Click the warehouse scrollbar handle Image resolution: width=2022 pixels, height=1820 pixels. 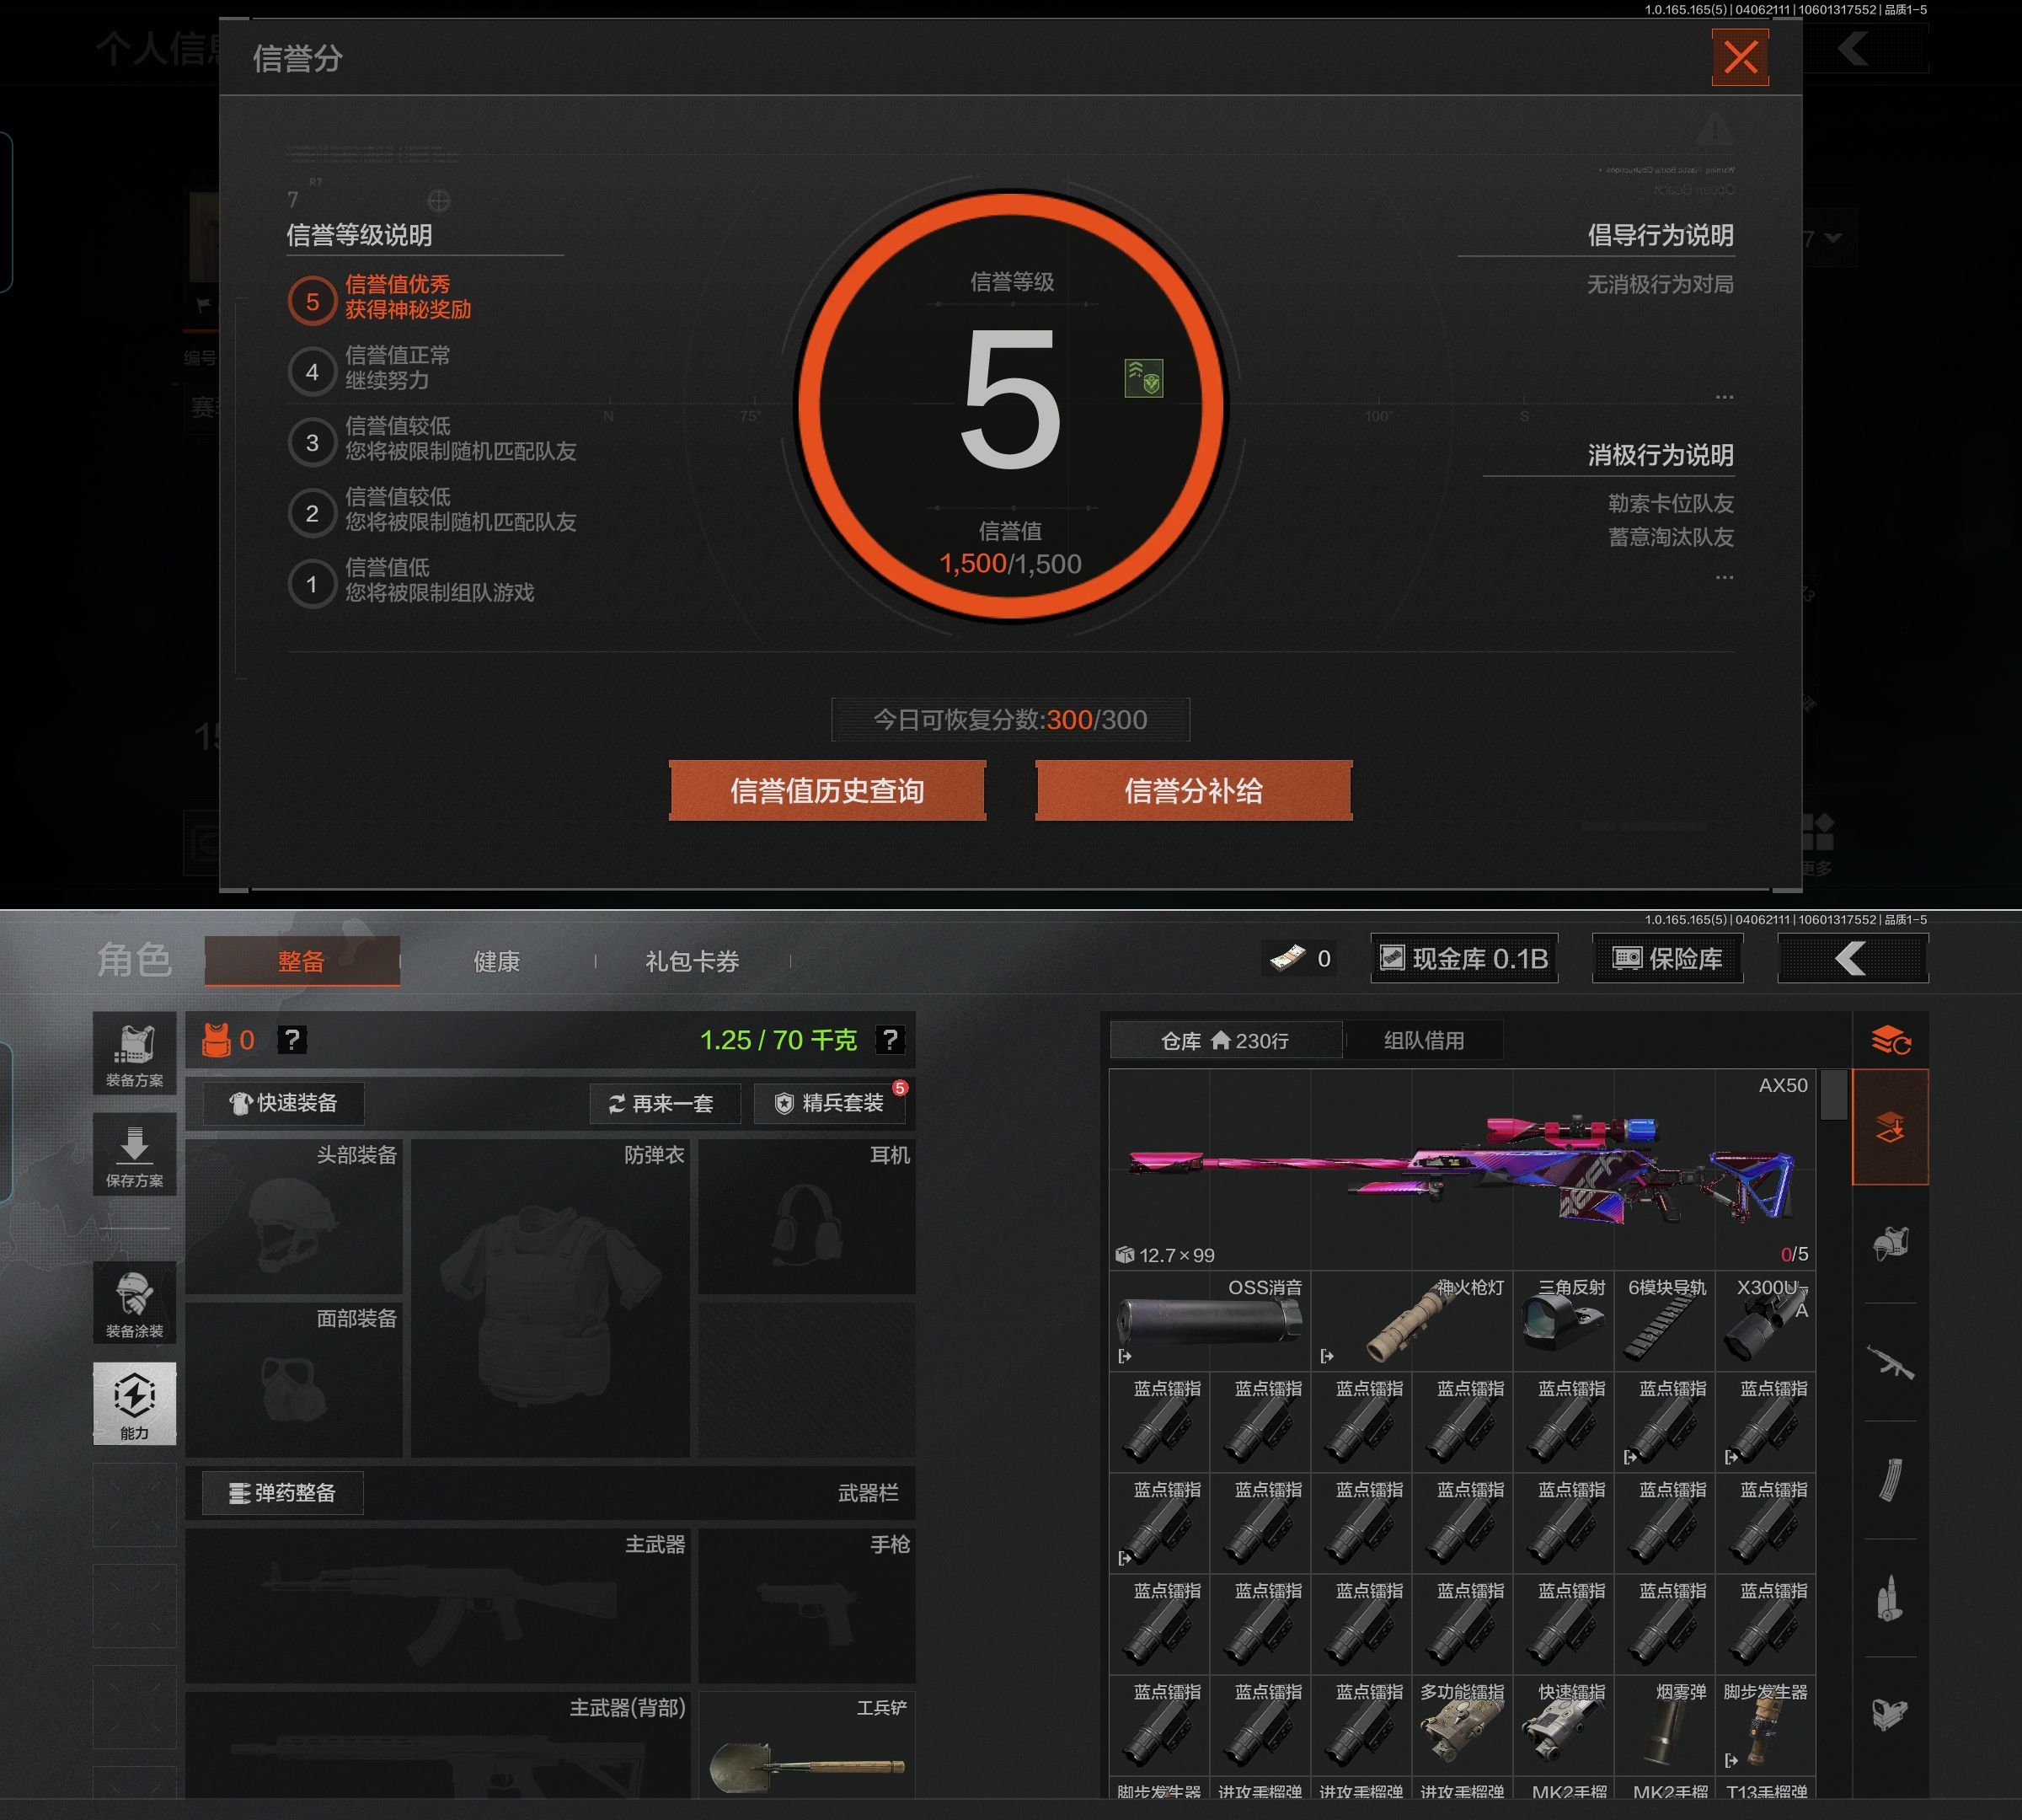(1833, 1095)
